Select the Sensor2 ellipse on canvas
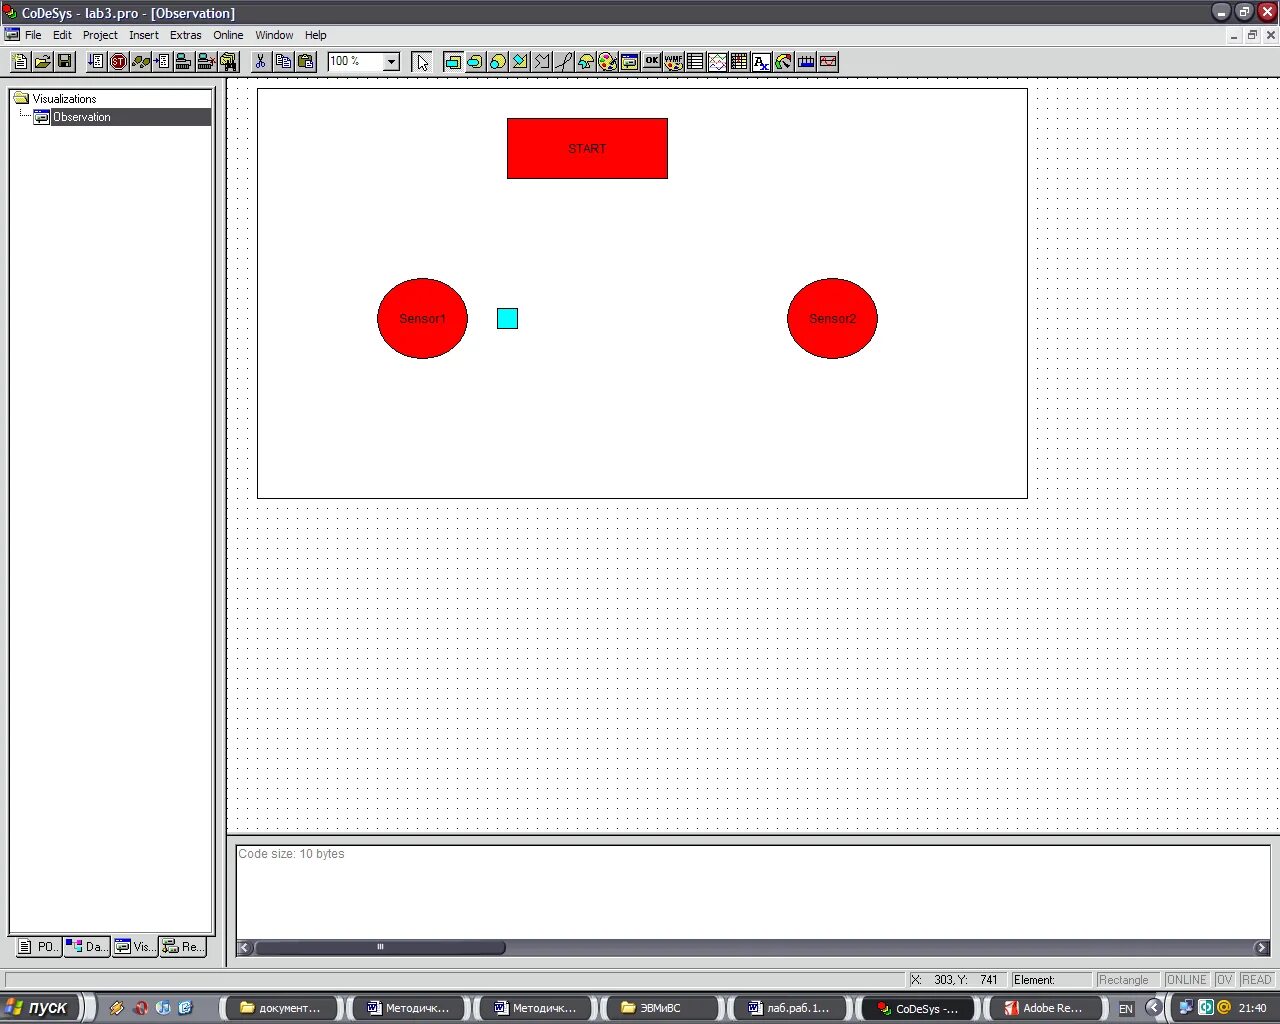1280x1024 pixels. [x=832, y=318]
